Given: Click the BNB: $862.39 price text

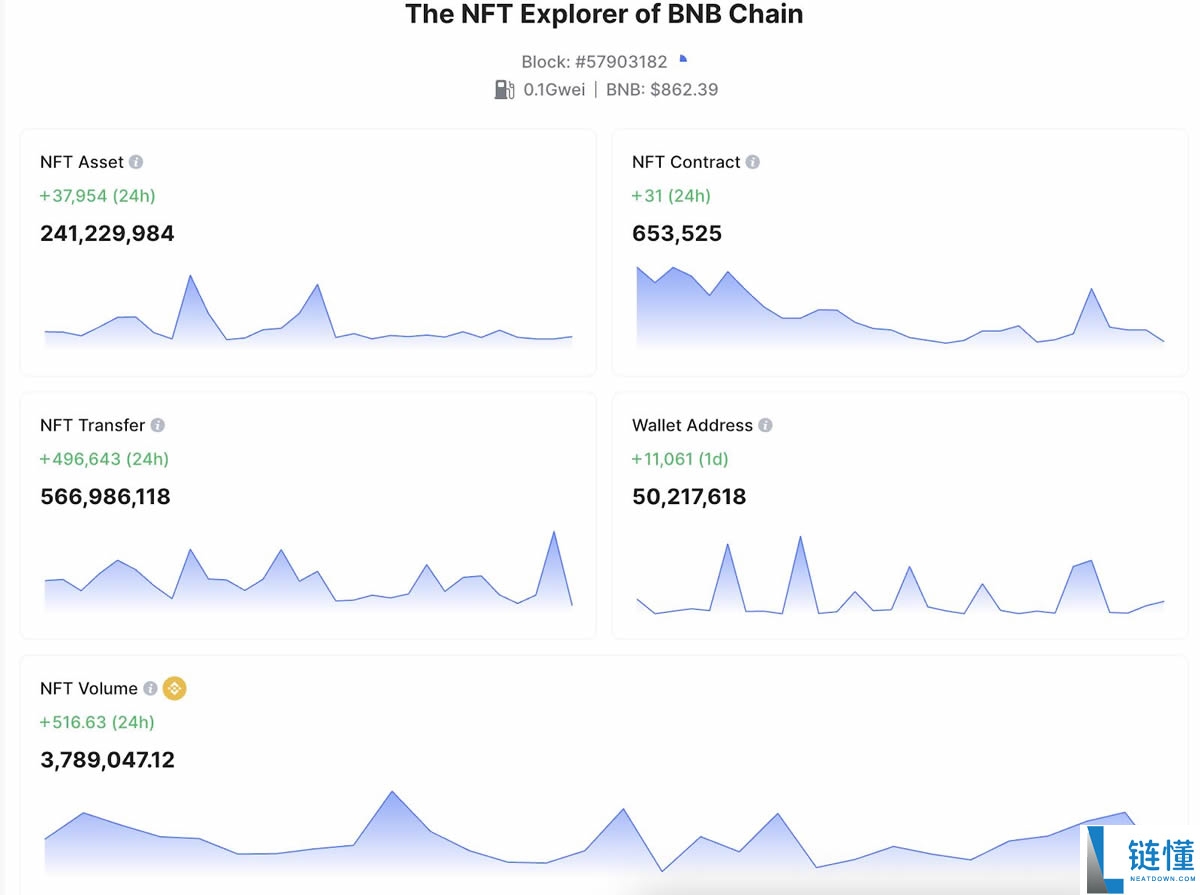Looking at the screenshot, I should pos(660,89).
